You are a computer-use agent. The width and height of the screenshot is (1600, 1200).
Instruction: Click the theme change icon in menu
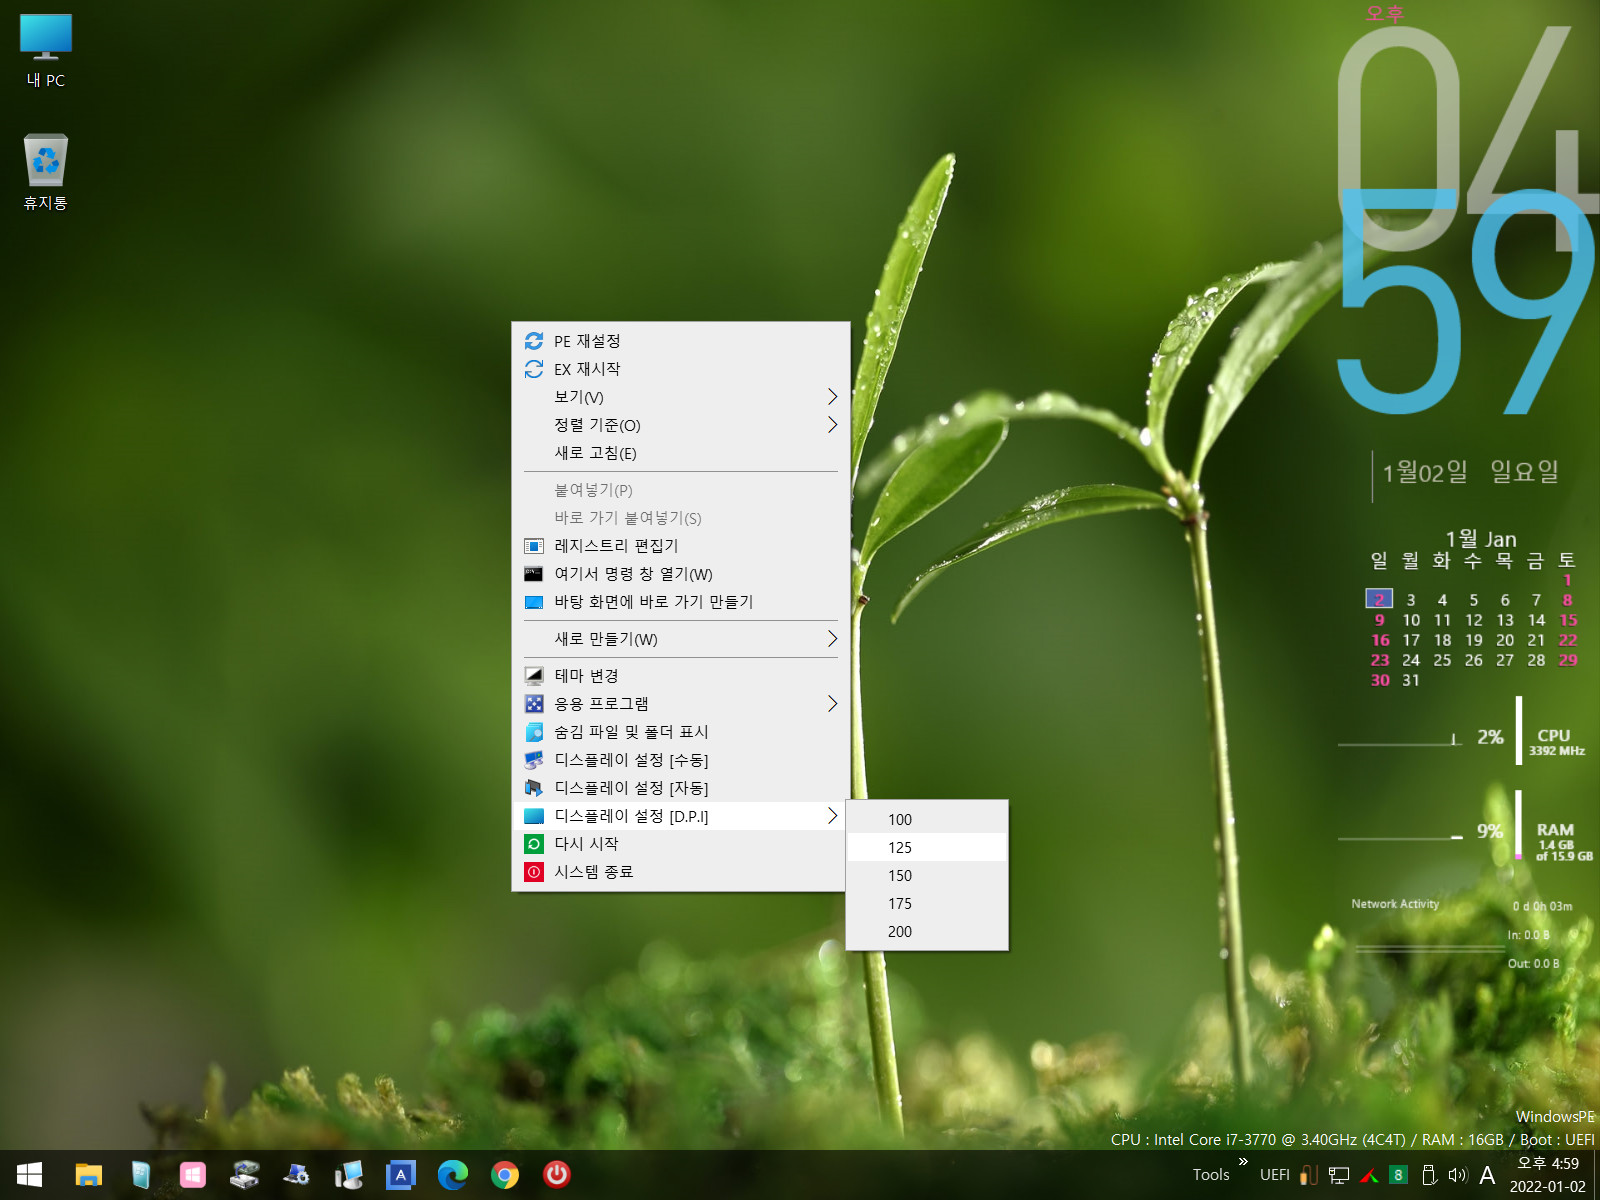(534, 676)
